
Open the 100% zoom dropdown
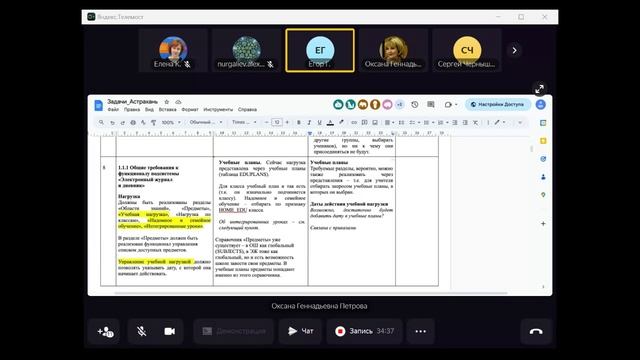171,122
